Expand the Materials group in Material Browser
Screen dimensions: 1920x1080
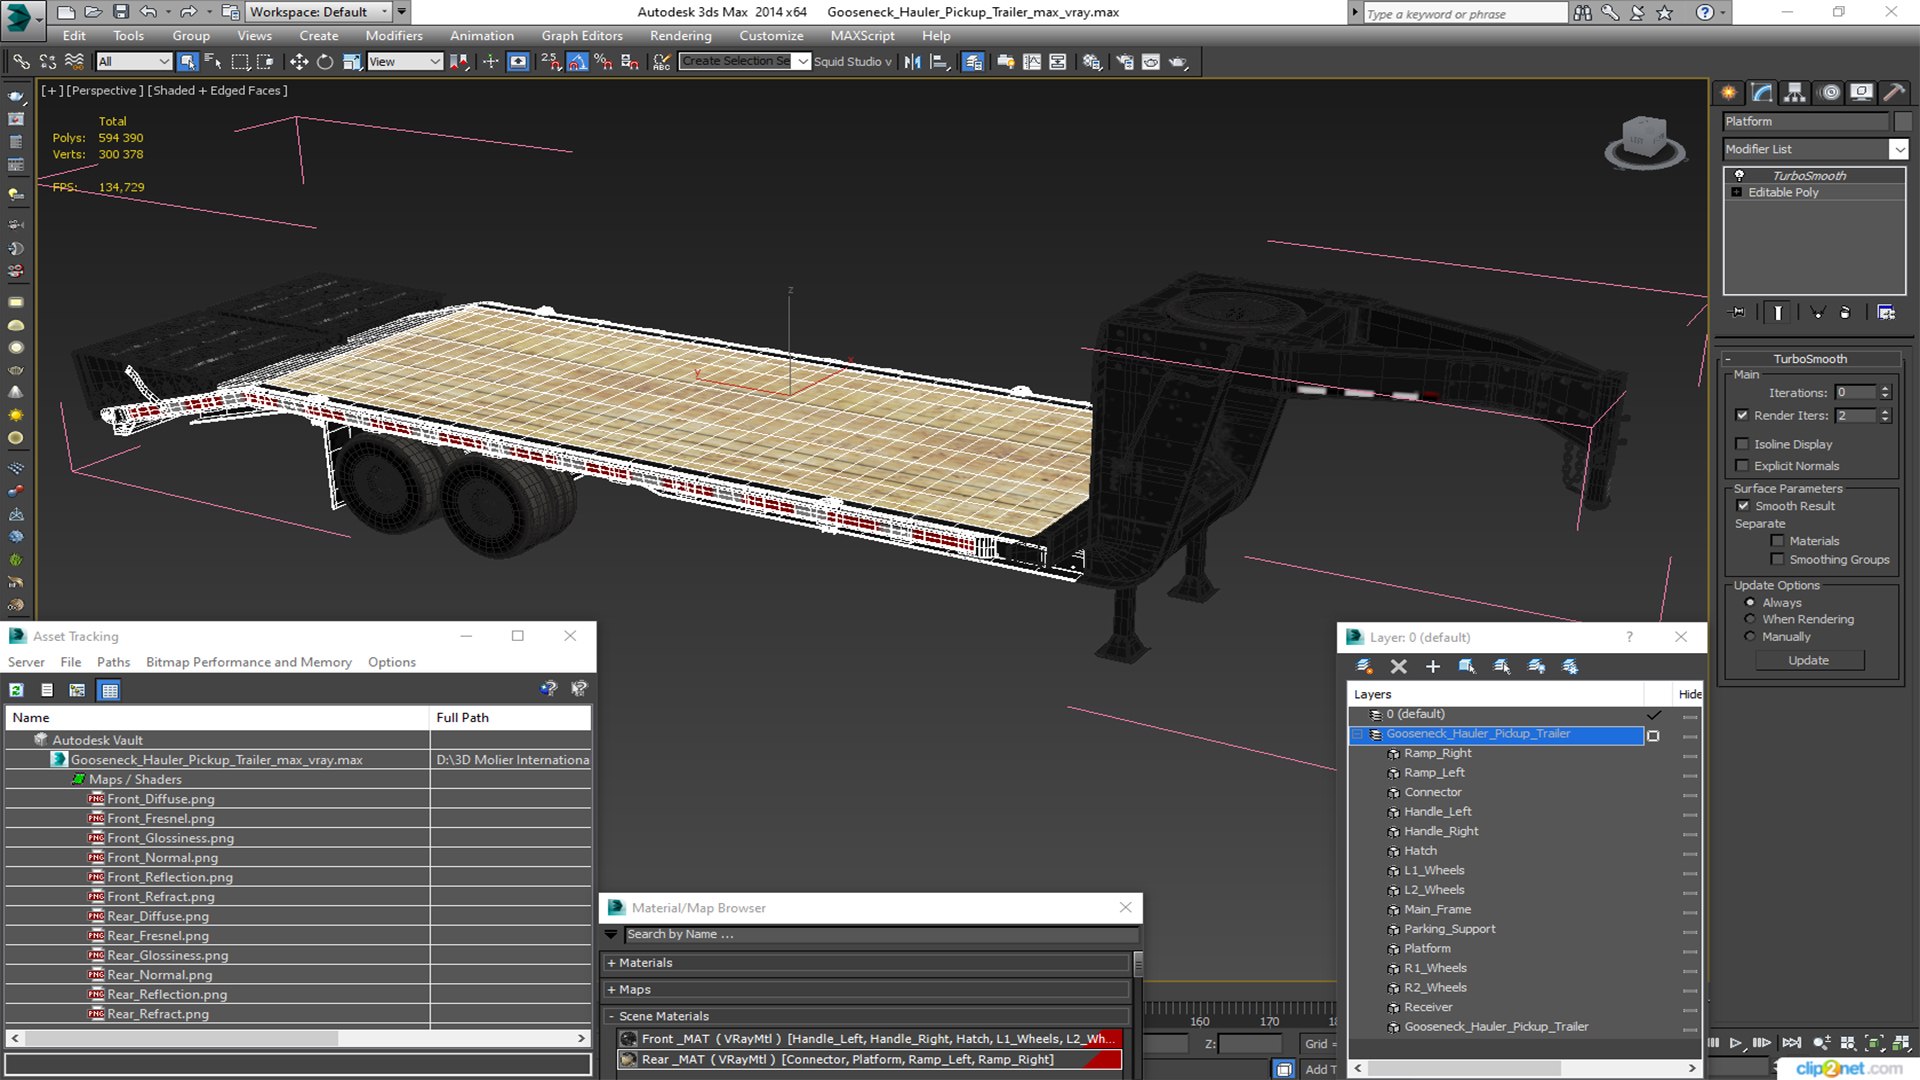click(x=867, y=963)
